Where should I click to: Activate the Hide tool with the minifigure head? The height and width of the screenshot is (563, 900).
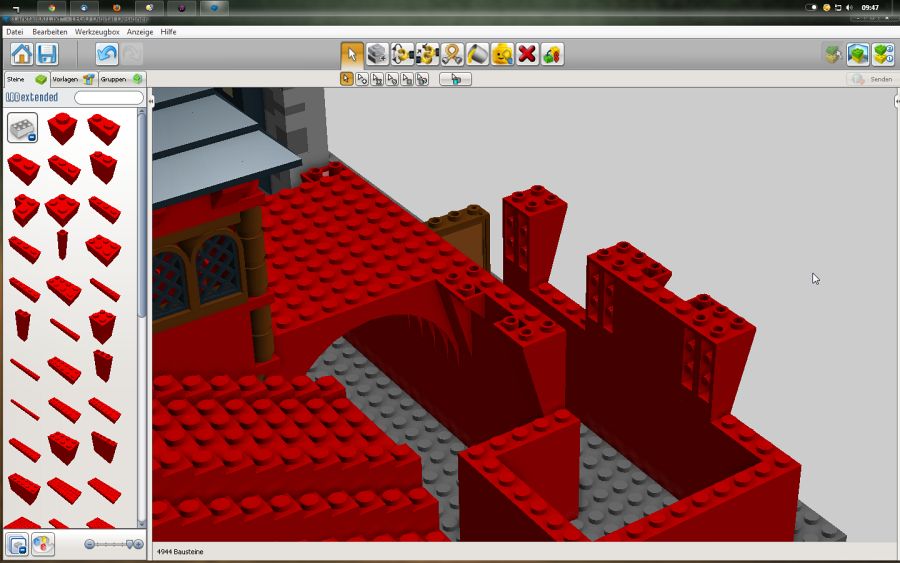coord(502,54)
